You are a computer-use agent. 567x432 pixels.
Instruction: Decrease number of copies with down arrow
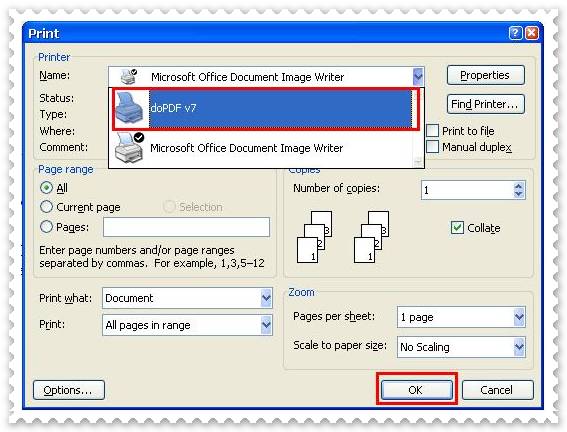[519, 194]
